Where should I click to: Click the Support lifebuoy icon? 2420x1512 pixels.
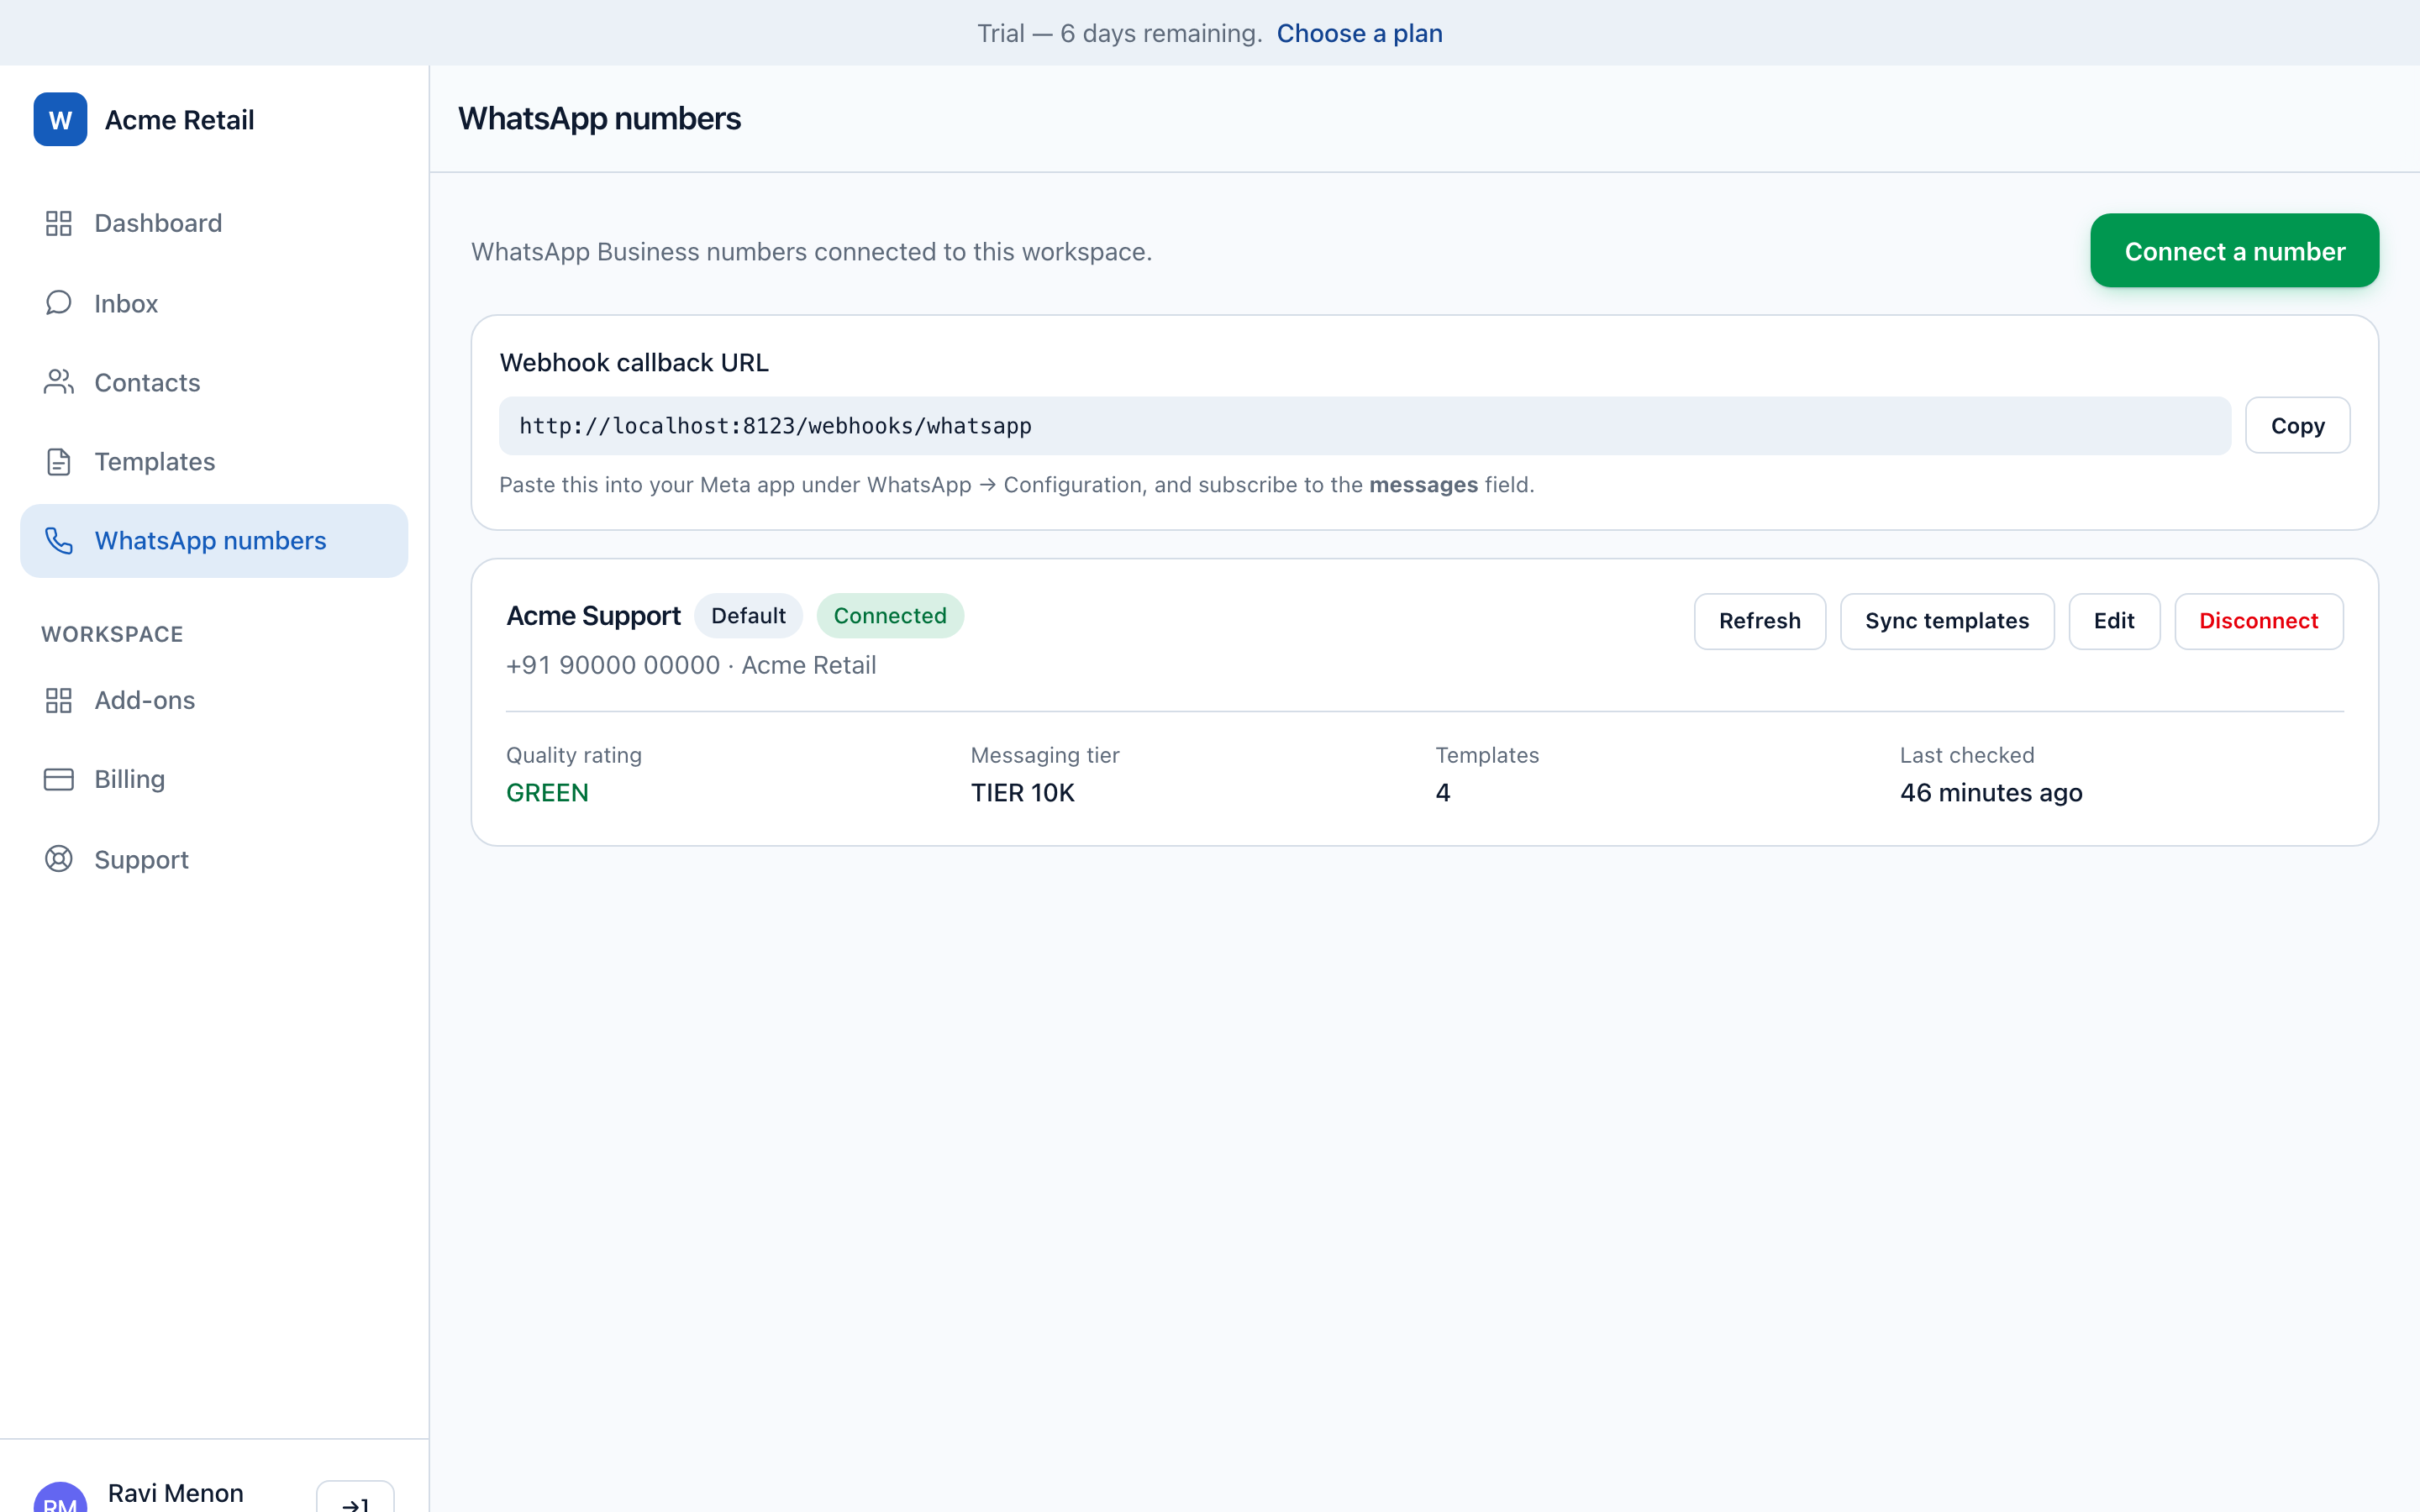click(59, 859)
